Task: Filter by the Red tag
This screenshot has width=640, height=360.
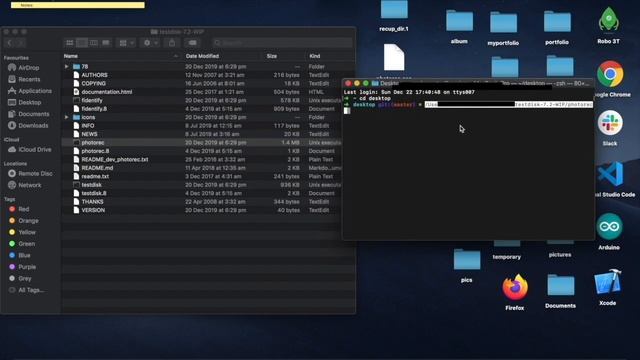Action: coord(23,209)
